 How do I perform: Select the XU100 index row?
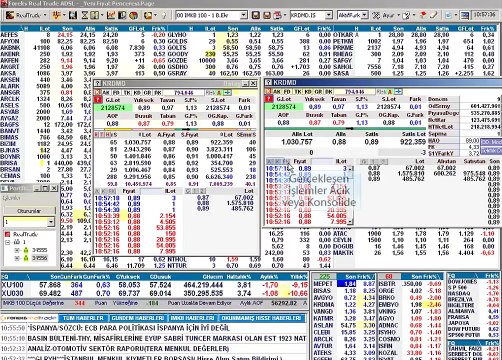point(154,285)
